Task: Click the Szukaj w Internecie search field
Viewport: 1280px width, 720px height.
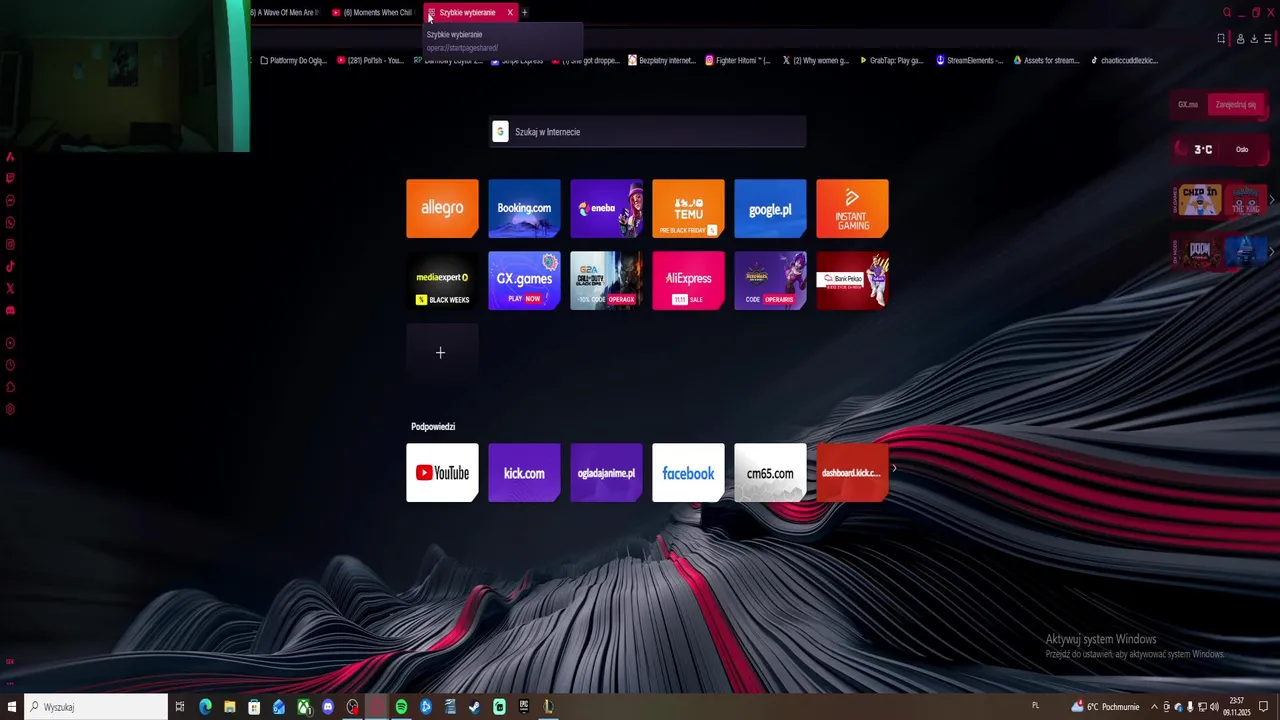Action: 647,132
